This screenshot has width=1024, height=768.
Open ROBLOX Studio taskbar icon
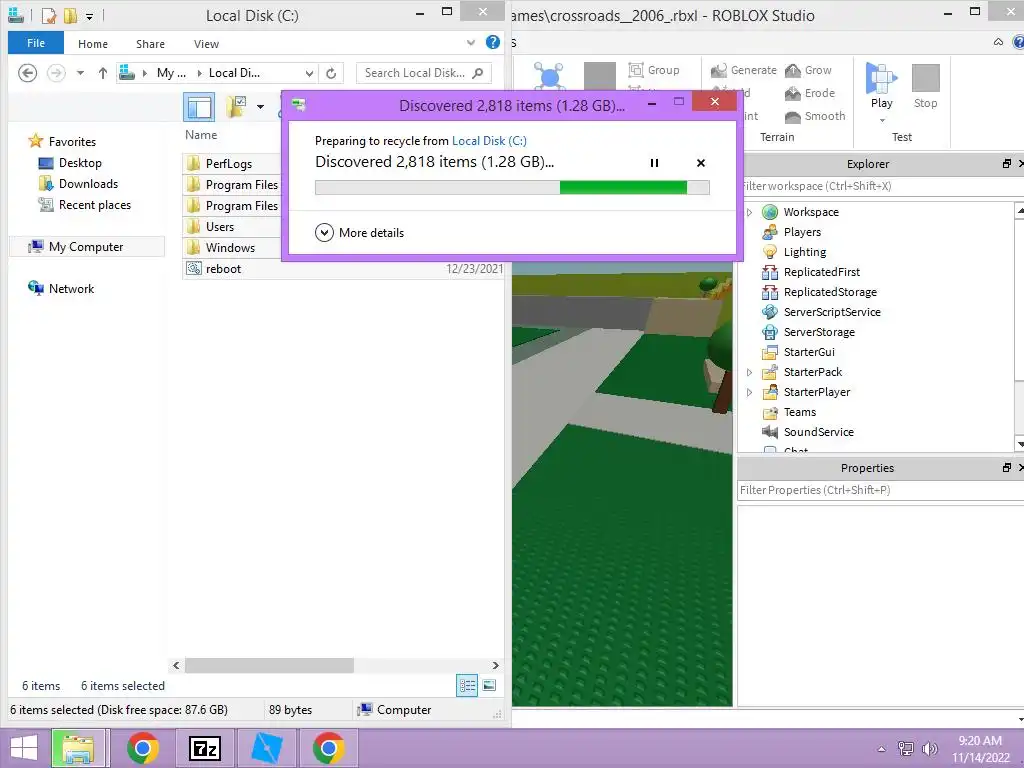[266, 748]
